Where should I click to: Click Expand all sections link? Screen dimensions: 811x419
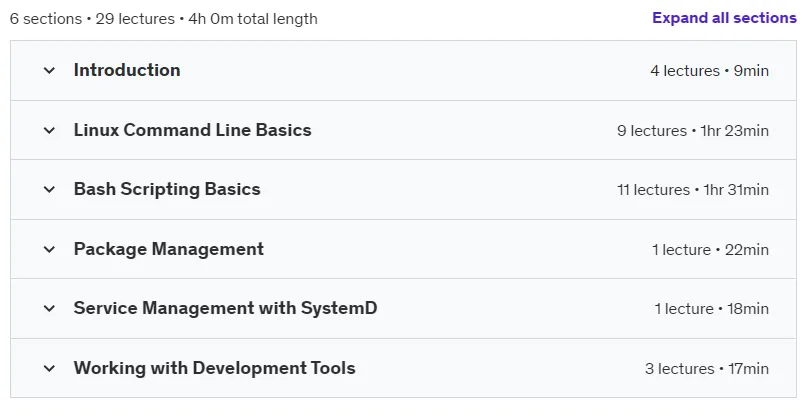pyautogui.click(x=724, y=18)
